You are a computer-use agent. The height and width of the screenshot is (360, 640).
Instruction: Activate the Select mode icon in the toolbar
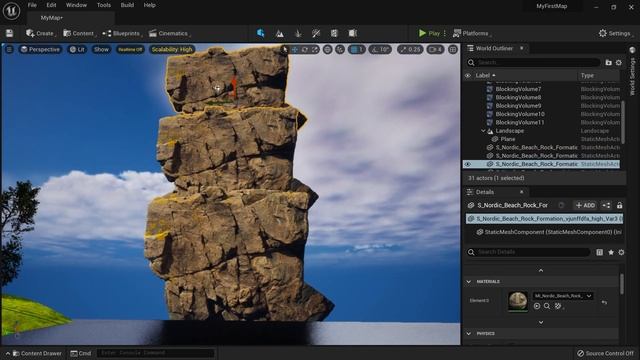[x=260, y=33]
